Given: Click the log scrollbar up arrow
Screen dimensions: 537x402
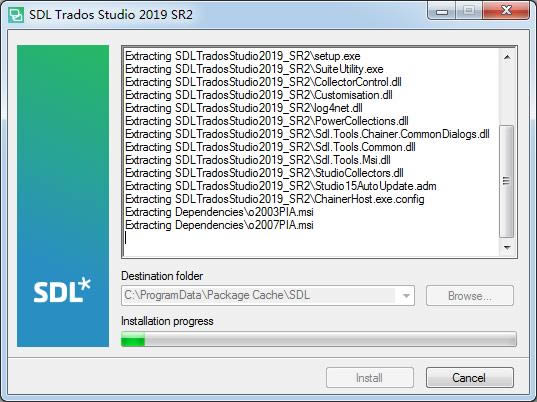Looking at the screenshot, I should pos(507,57).
